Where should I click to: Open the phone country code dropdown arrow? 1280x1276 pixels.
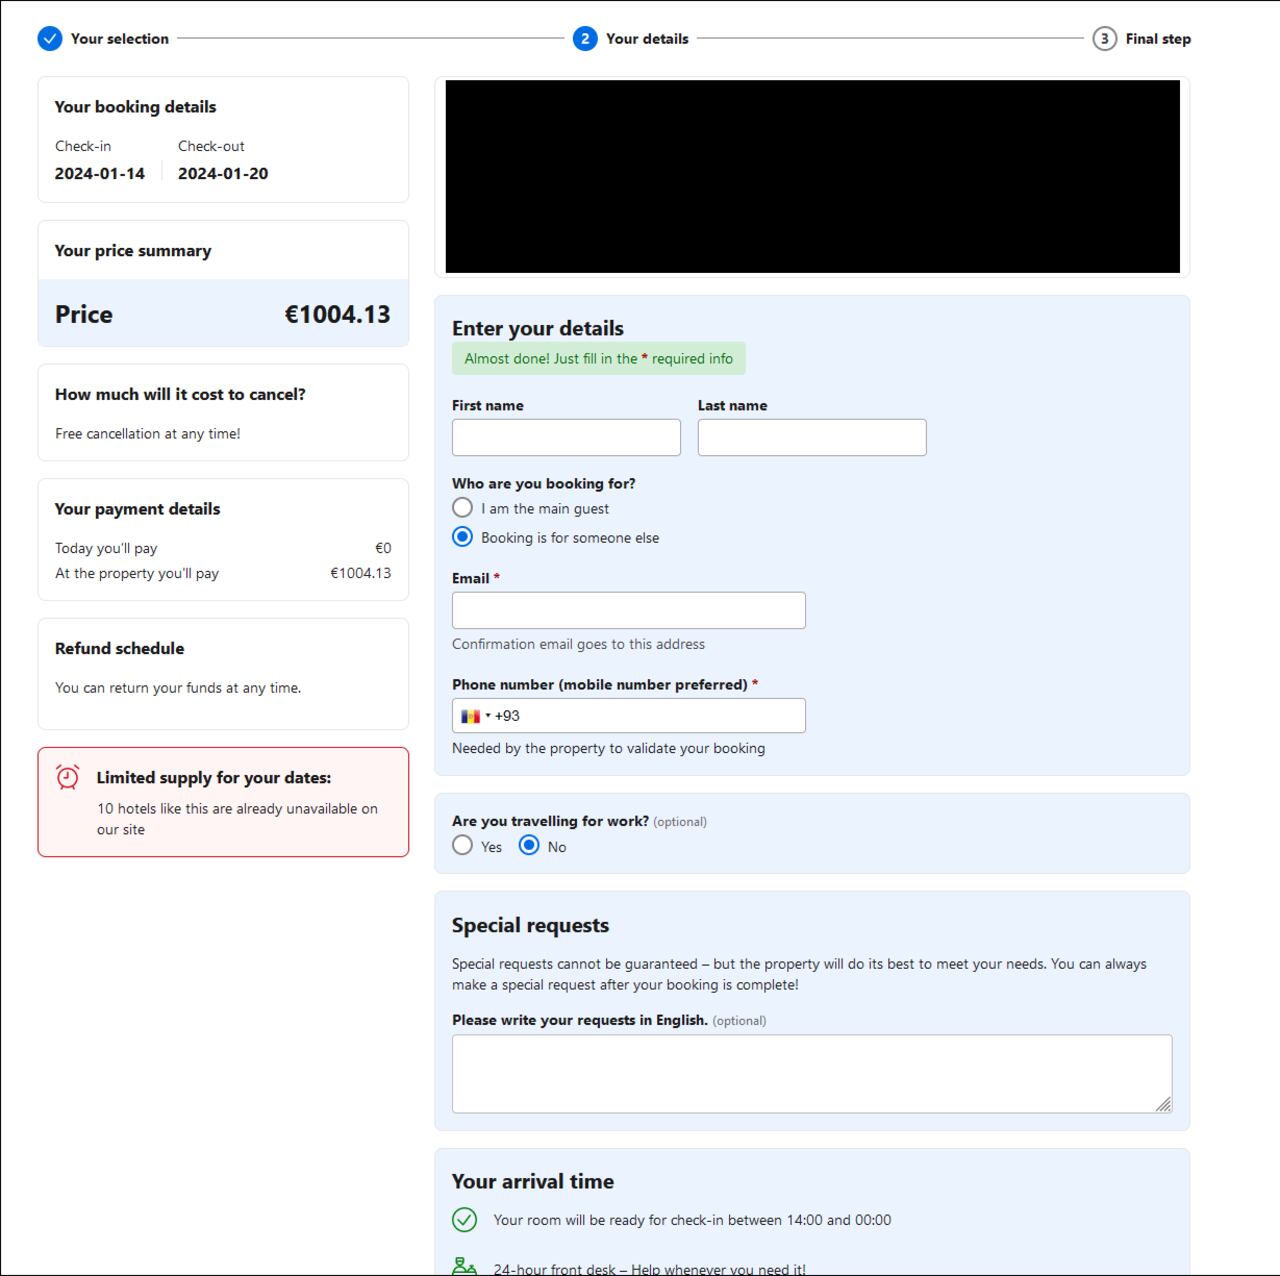[488, 716]
